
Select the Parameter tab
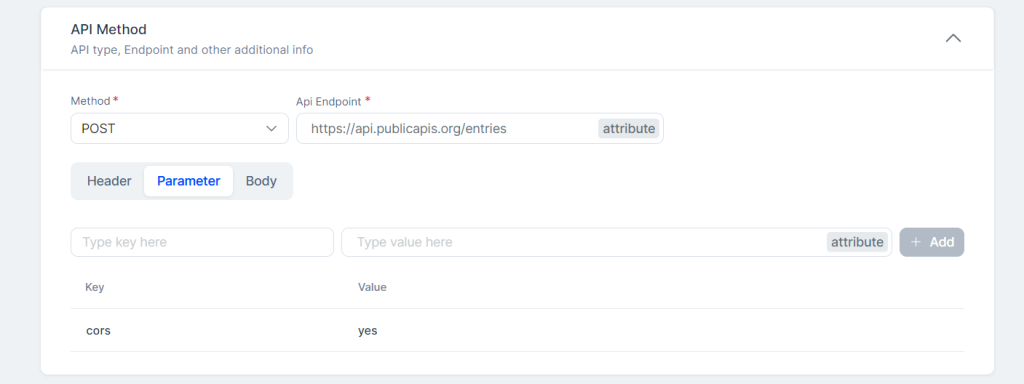[189, 181]
